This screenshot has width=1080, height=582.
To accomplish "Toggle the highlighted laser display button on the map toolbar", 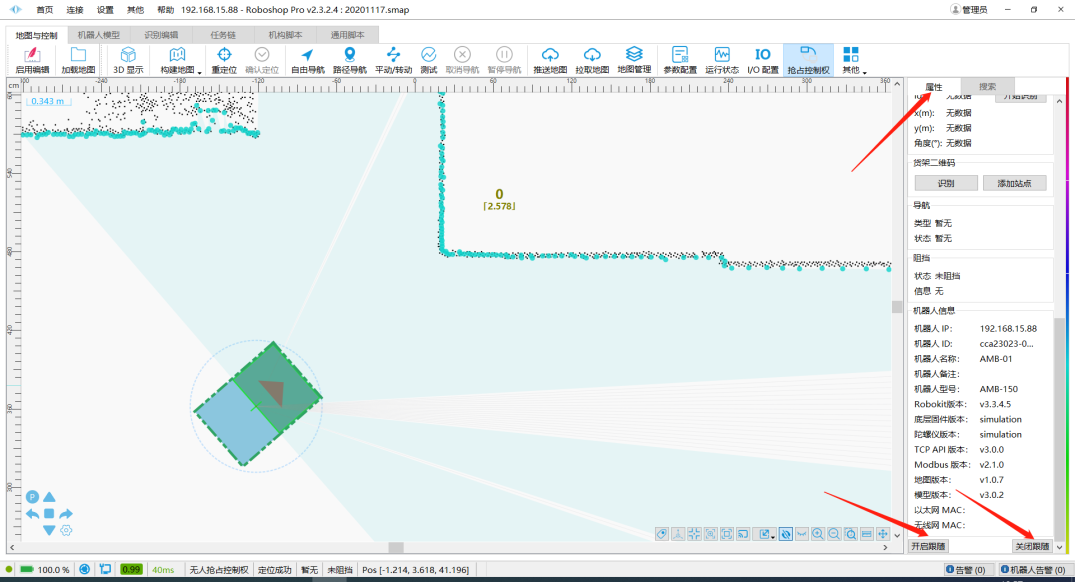I will tap(786, 534).
